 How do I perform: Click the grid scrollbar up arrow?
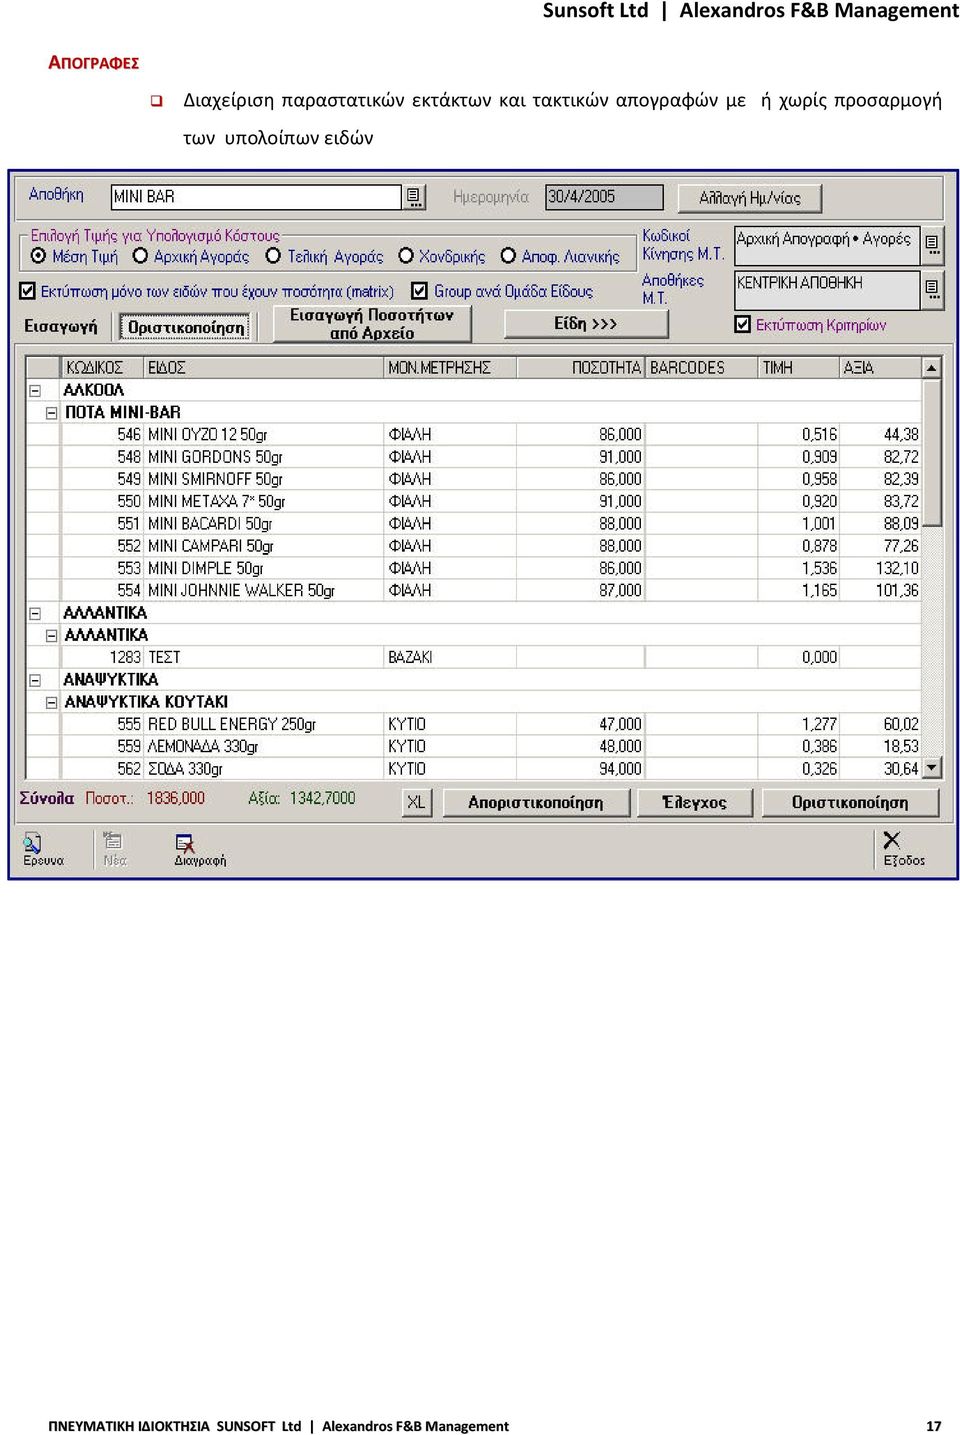click(932, 368)
